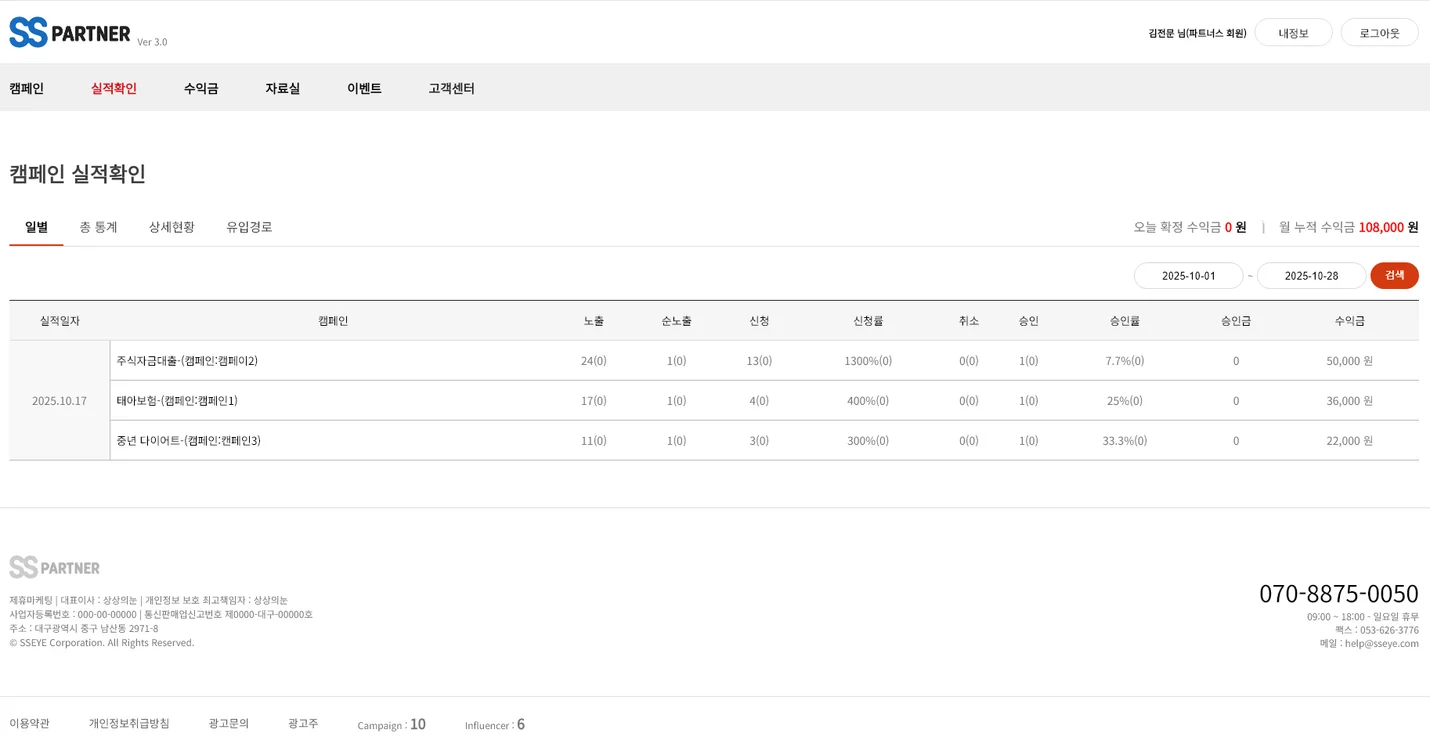1430x744 pixels.
Task: Click the start date field 2025-10-01
Action: (x=1188, y=276)
